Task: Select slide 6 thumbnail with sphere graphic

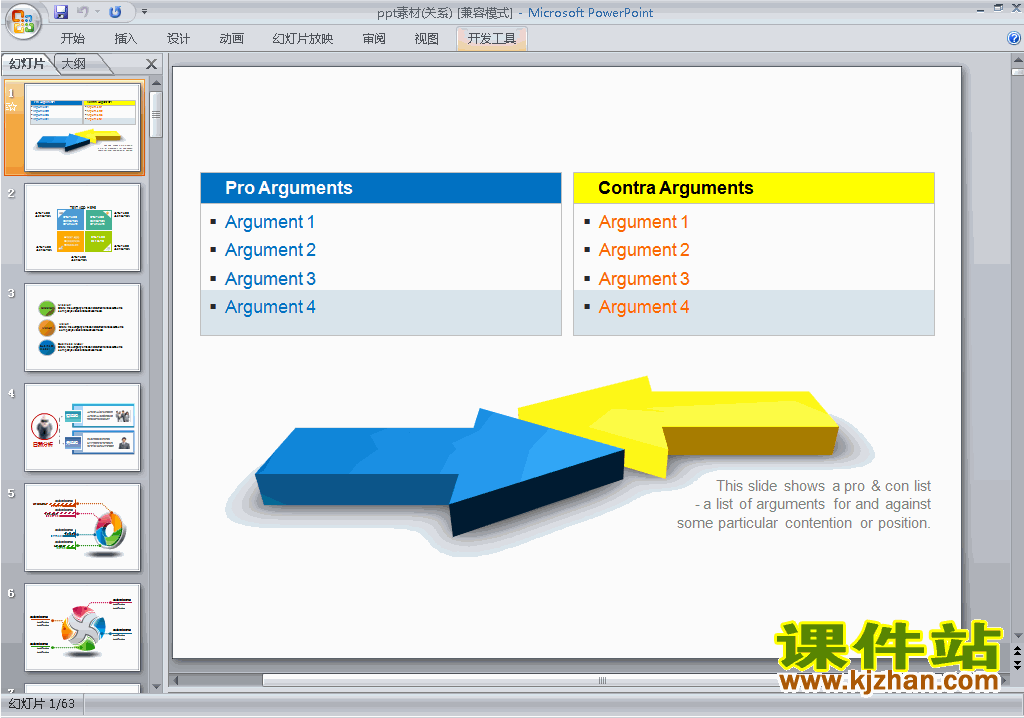Action: (82, 627)
